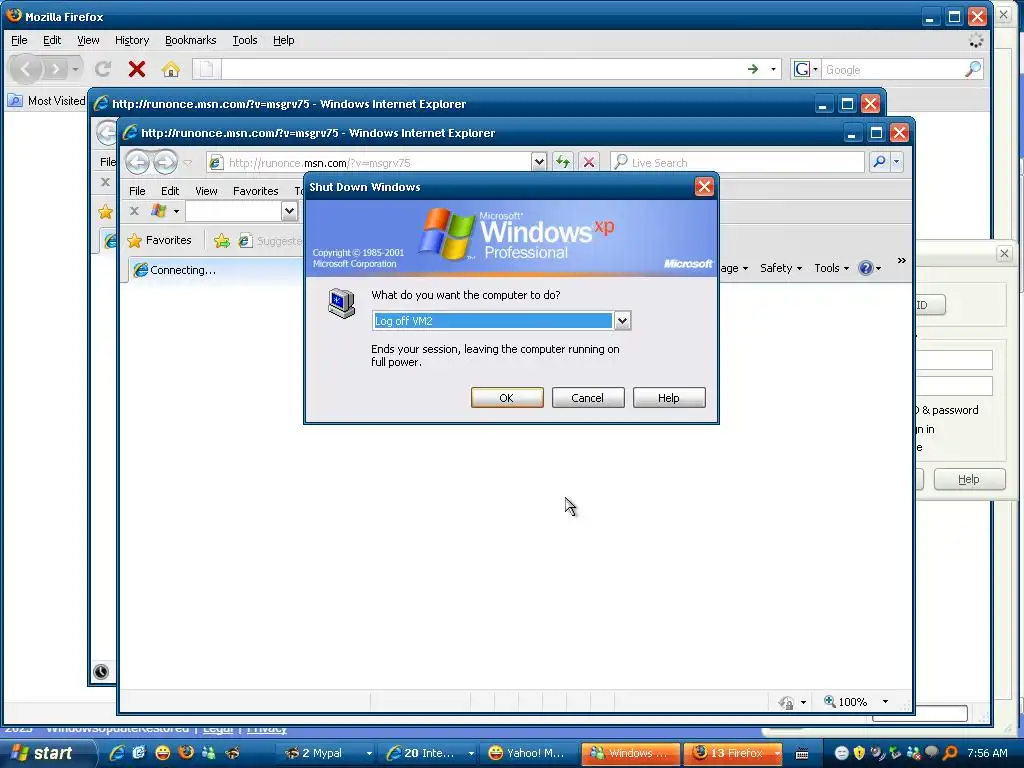Image resolution: width=1024 pixels, height=768 pixels.
Task: Click Firefox green Go arrow
Action: [x=753, y=69]
